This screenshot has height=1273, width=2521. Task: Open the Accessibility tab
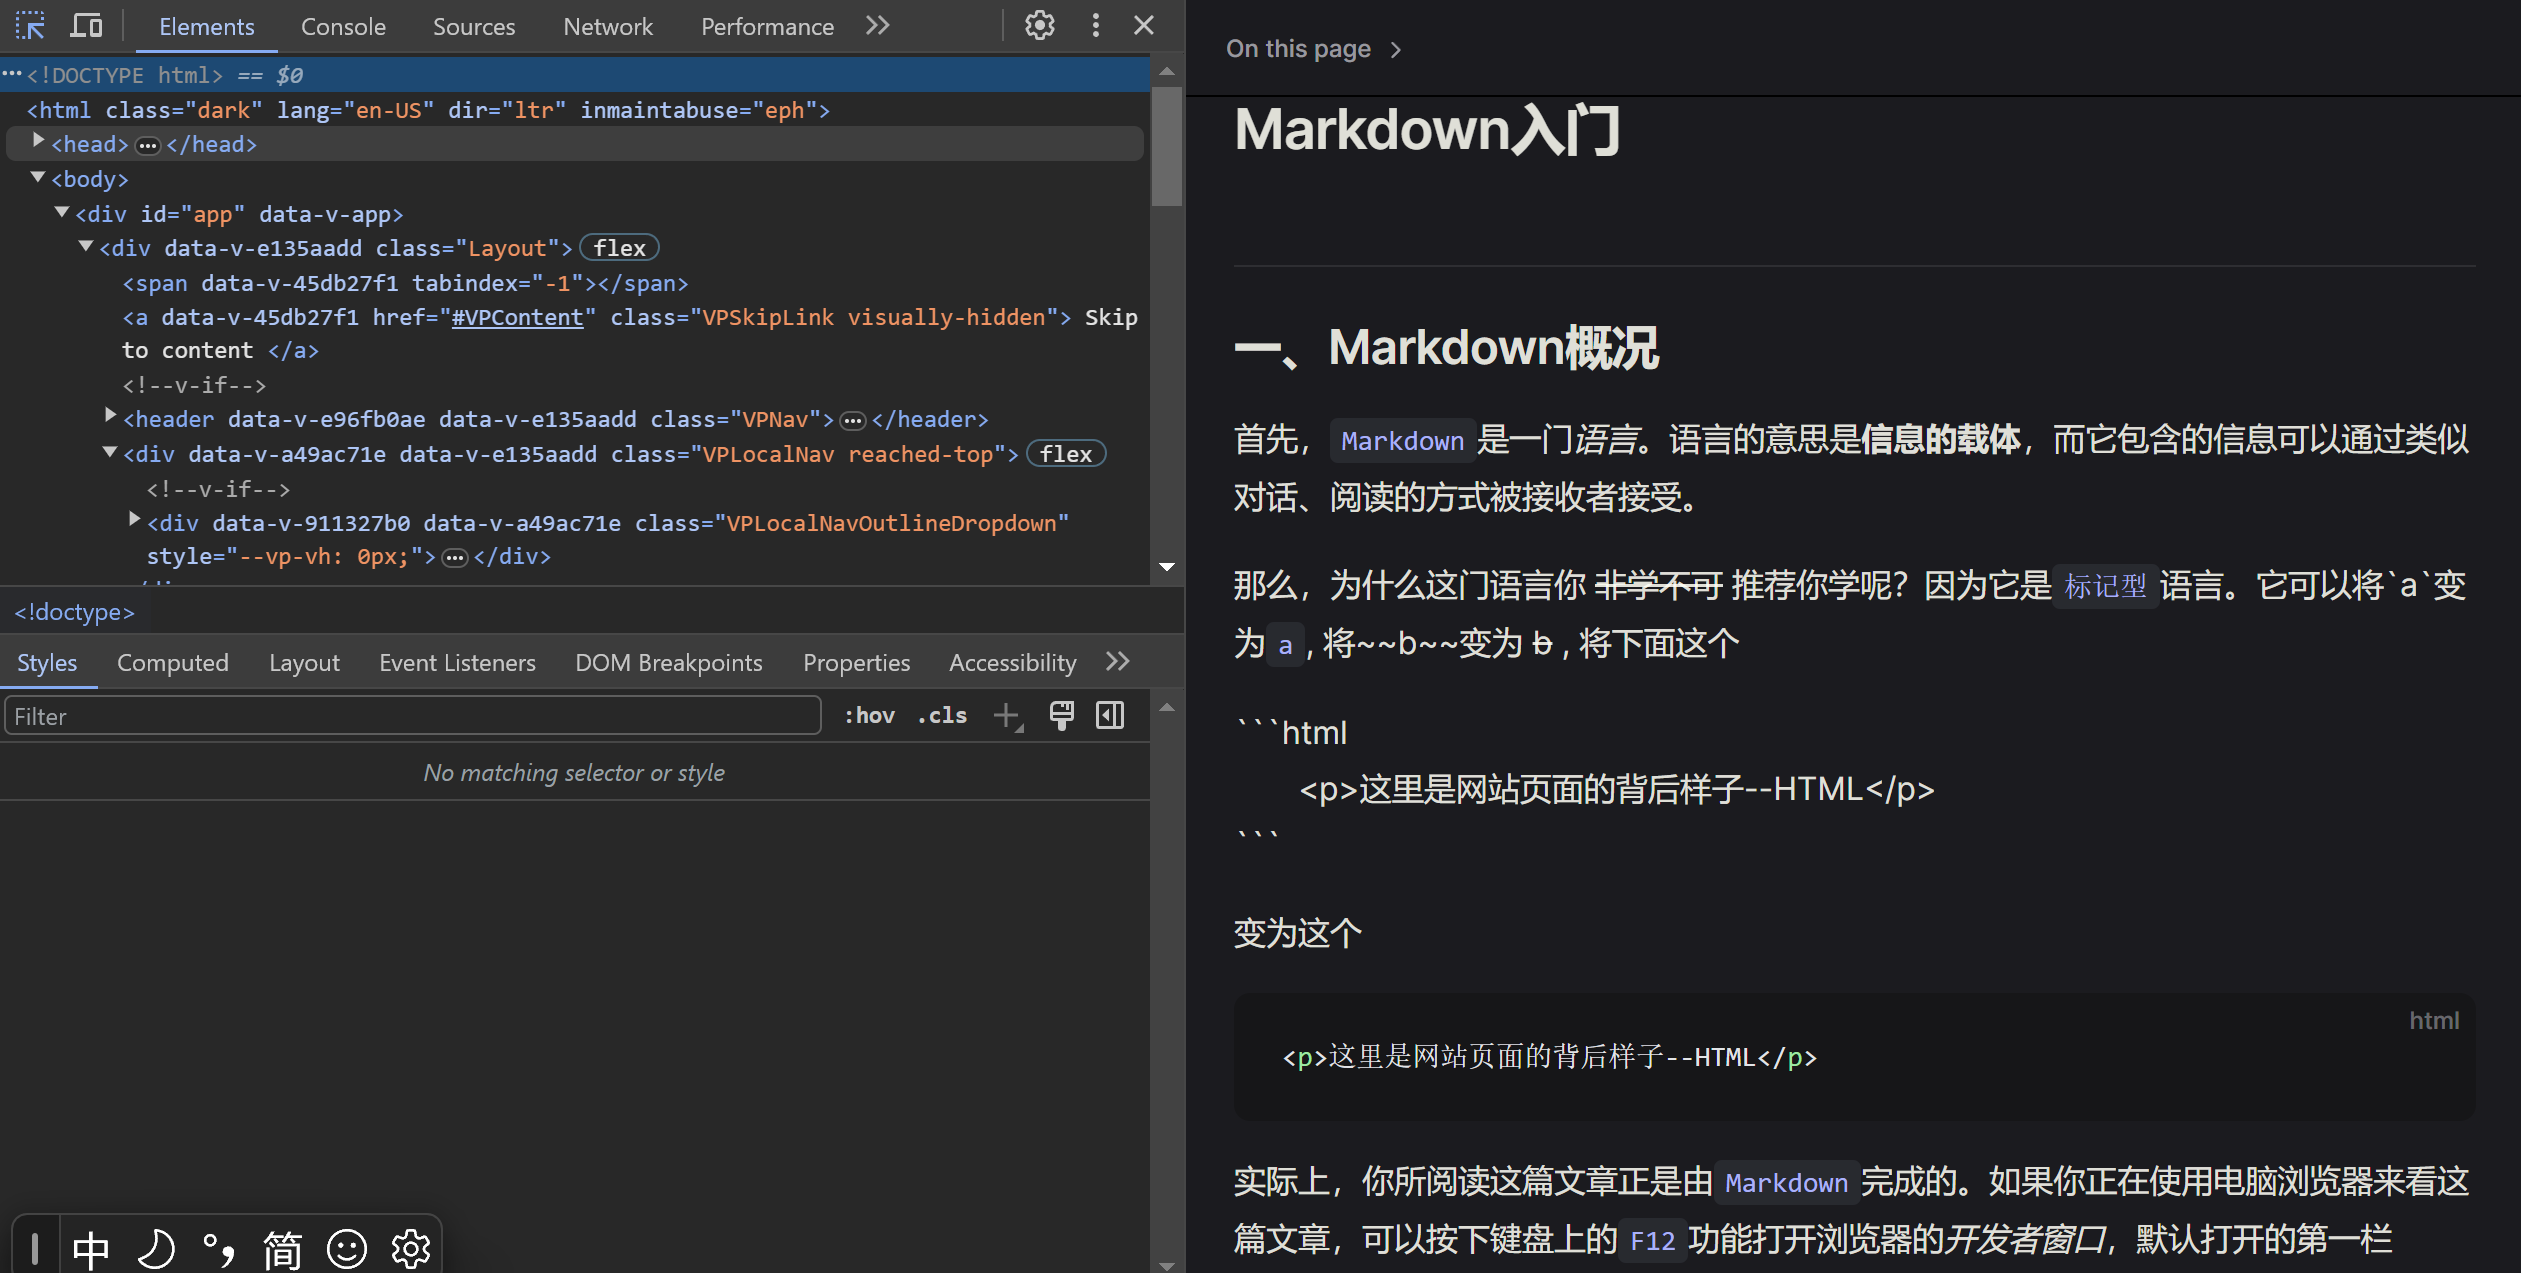click(1012, 663)
